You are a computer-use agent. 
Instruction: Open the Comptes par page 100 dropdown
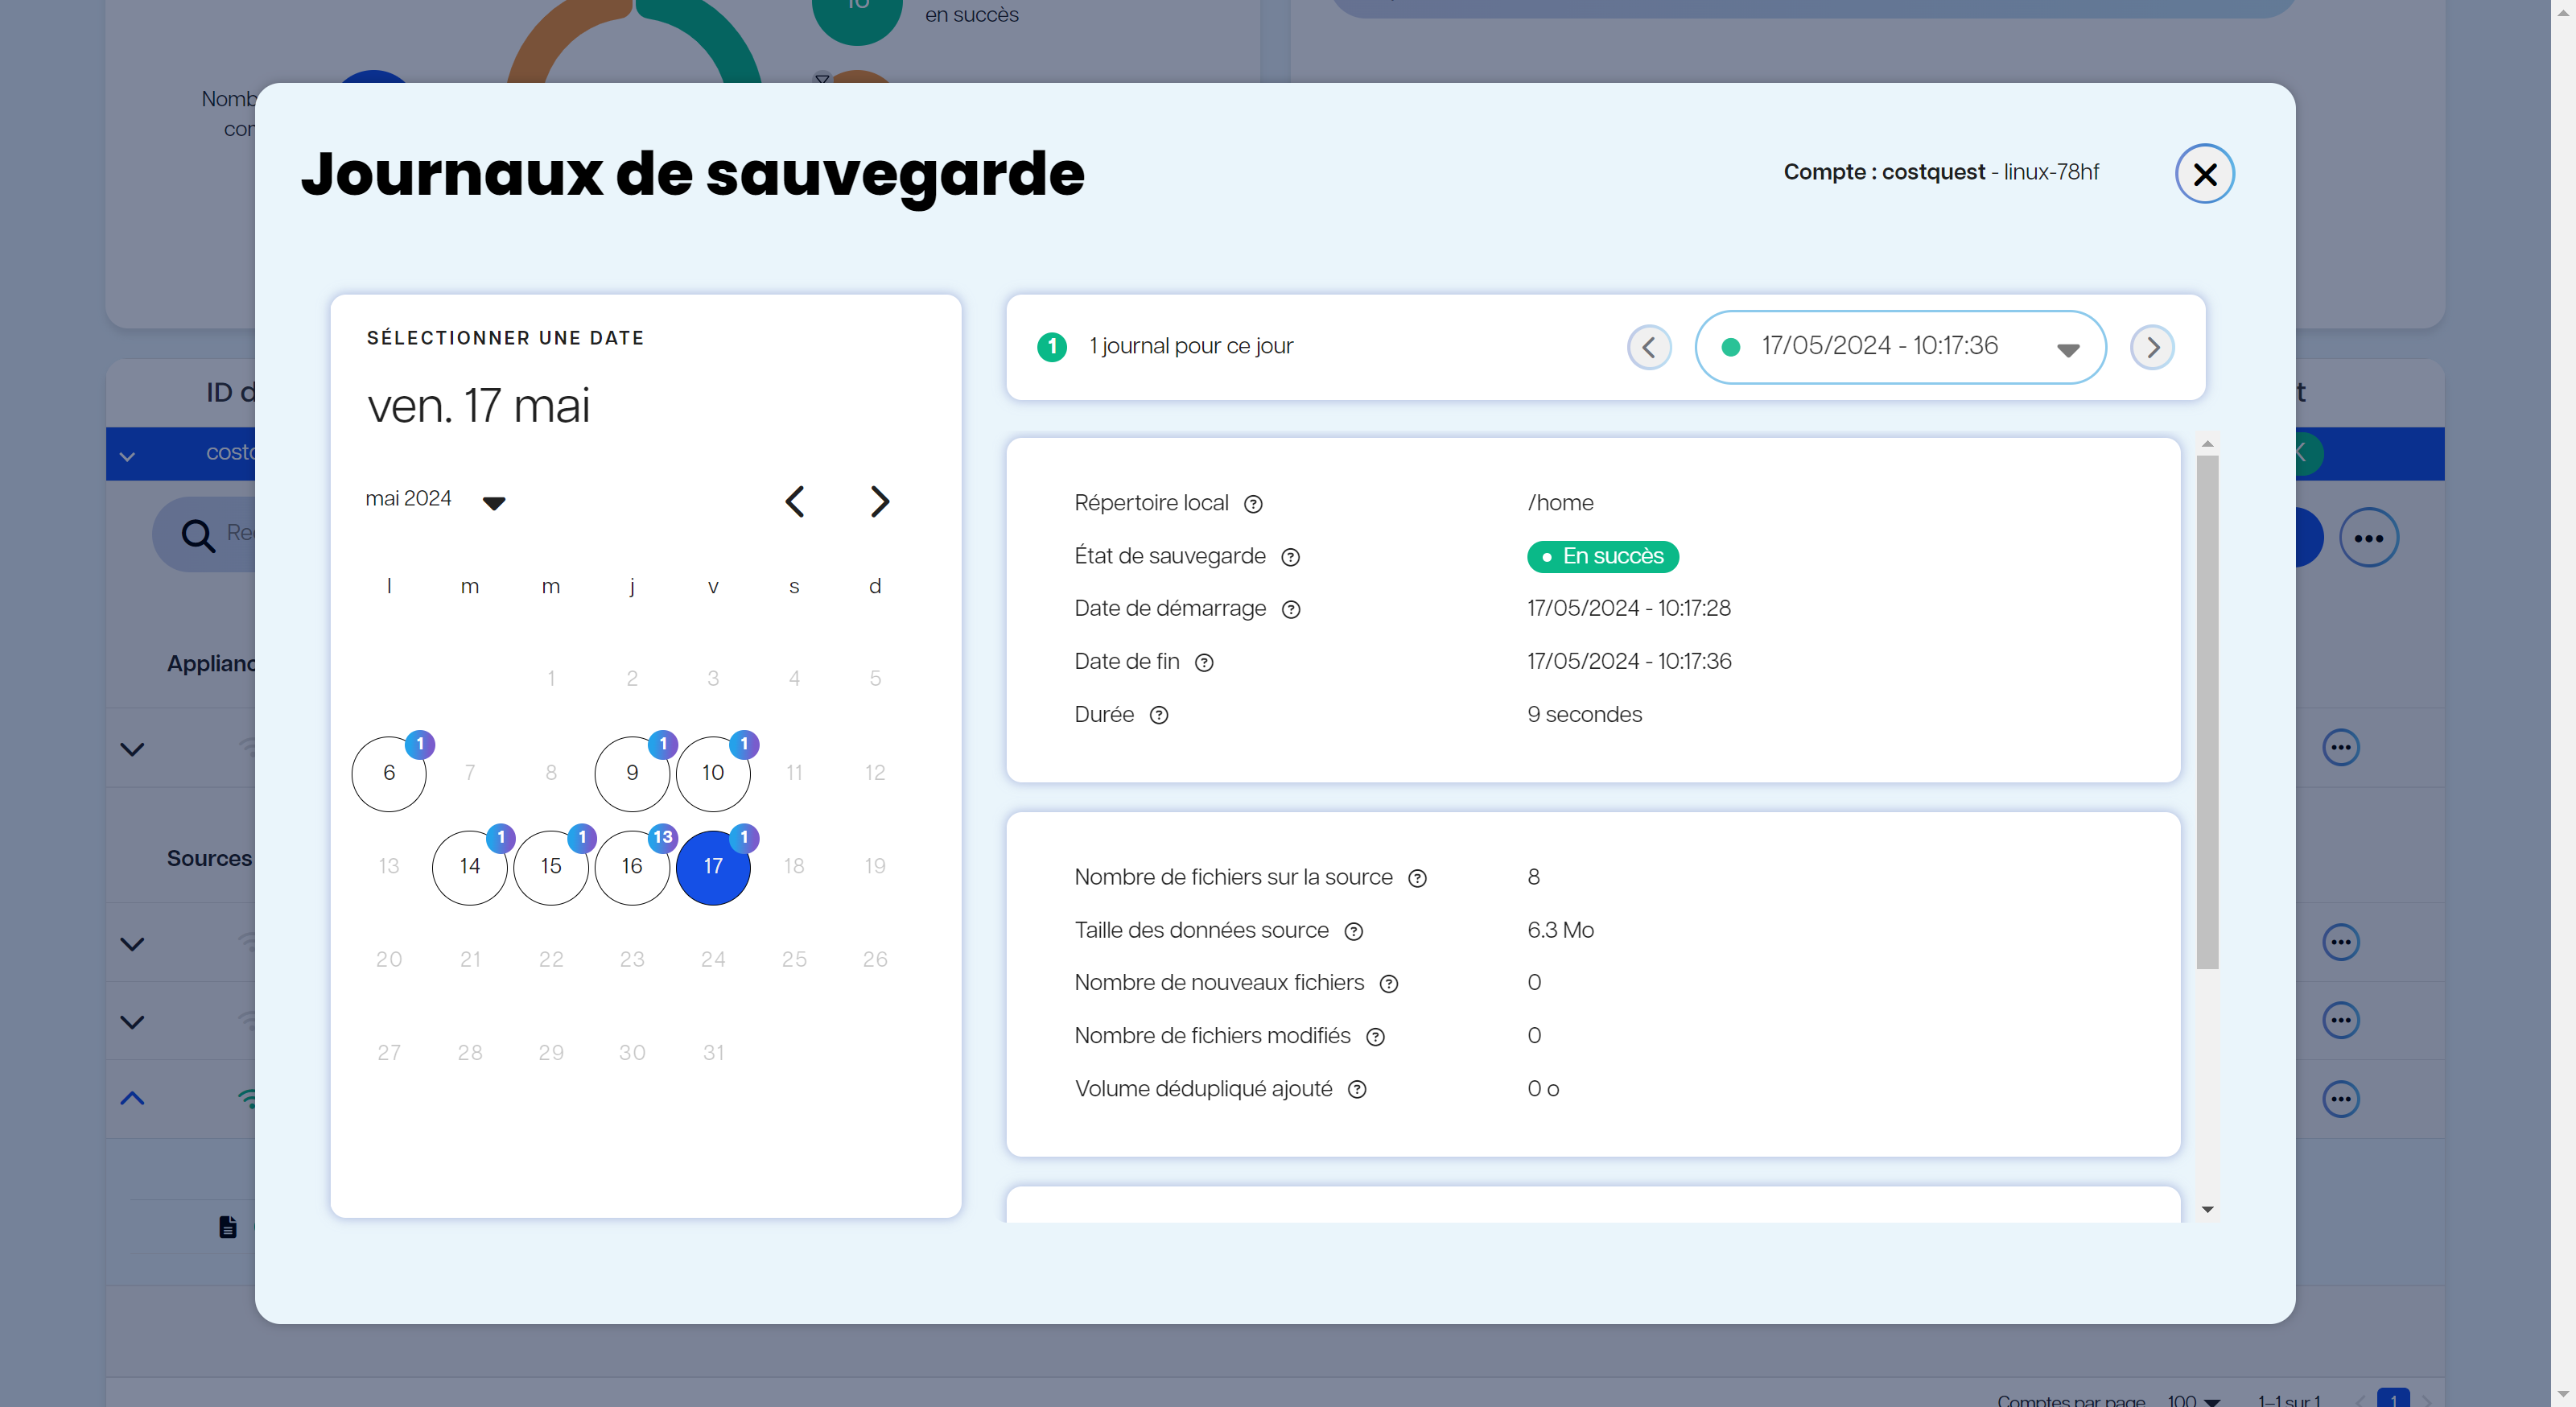[x=2194, y=1400]
